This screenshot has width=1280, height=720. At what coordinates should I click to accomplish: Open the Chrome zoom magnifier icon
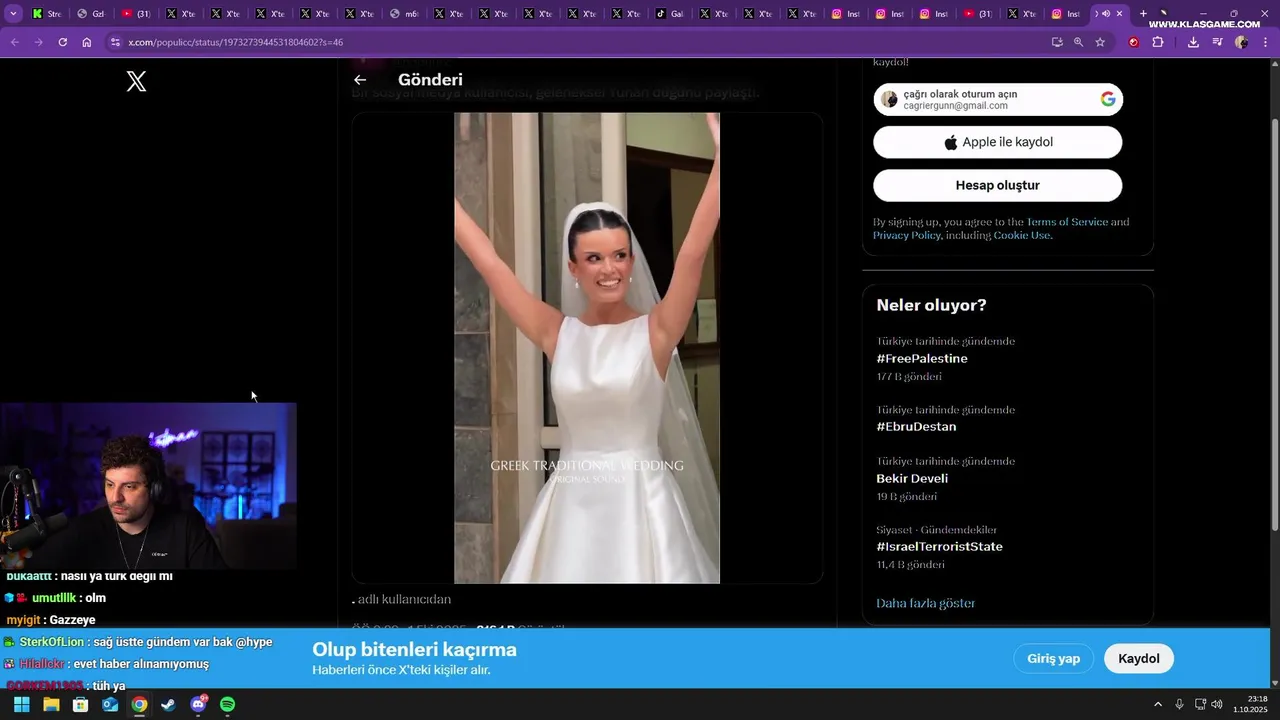coord(1078,42)
